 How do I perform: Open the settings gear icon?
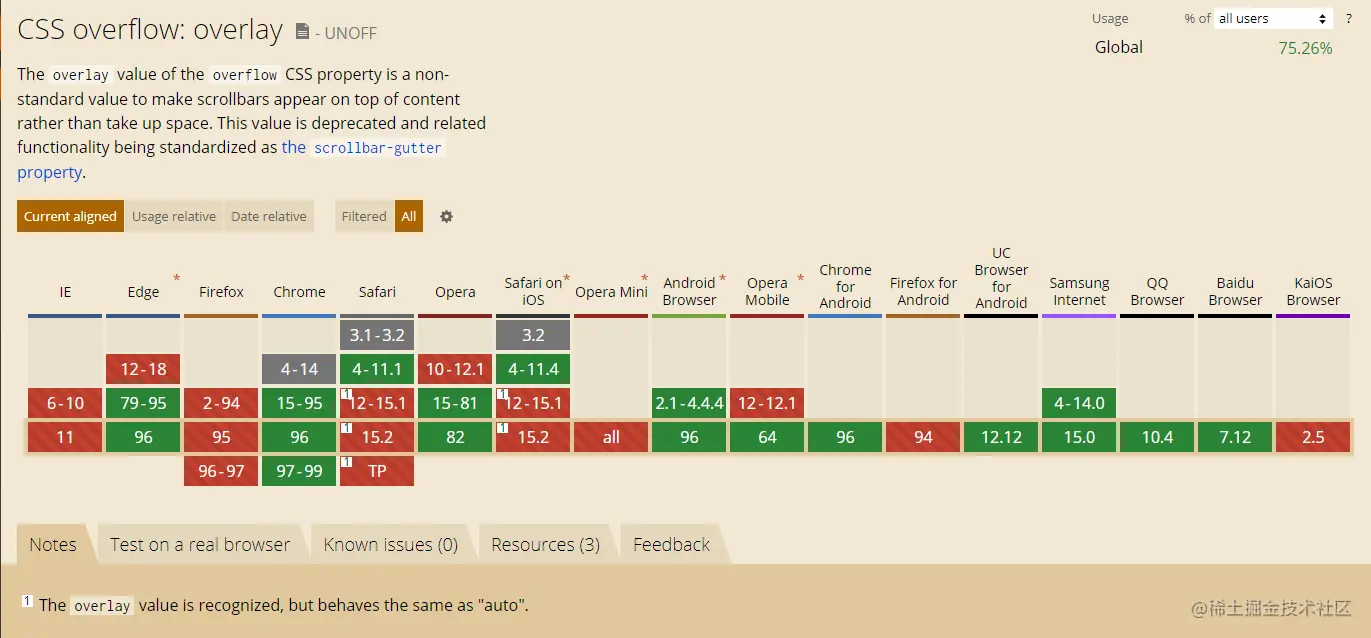pyautogui.click(x=446, y=216)
